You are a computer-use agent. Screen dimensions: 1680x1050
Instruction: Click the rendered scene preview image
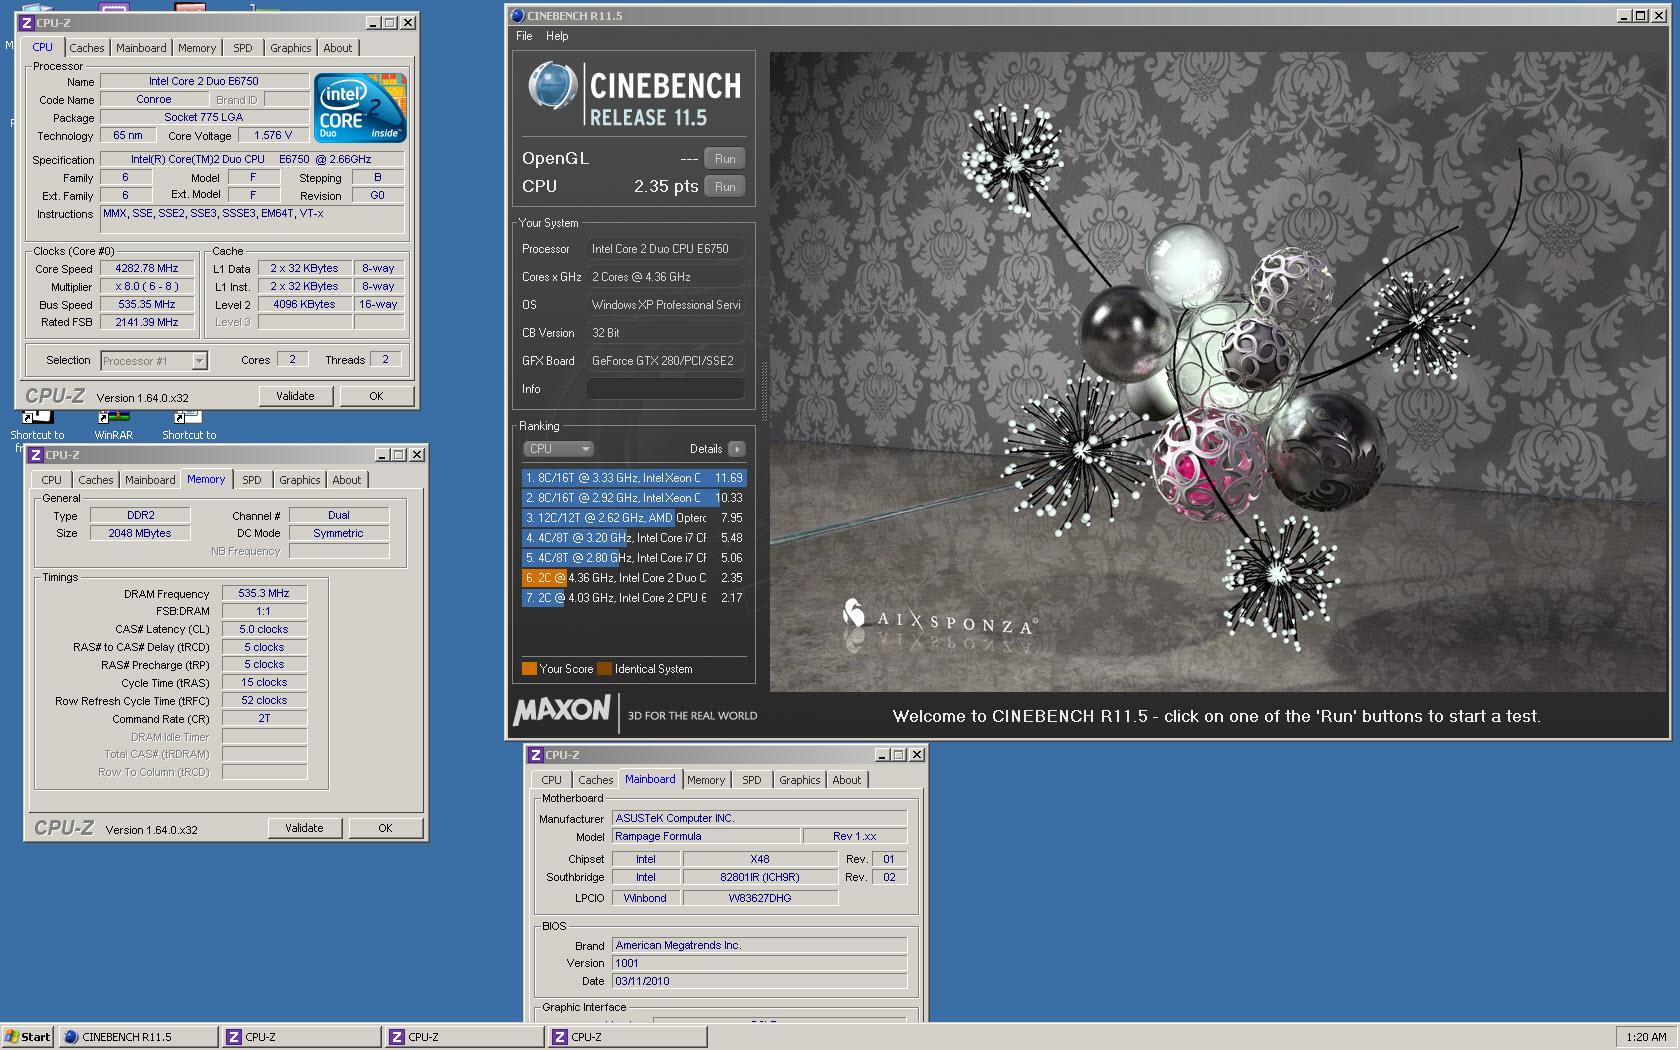1218,371
